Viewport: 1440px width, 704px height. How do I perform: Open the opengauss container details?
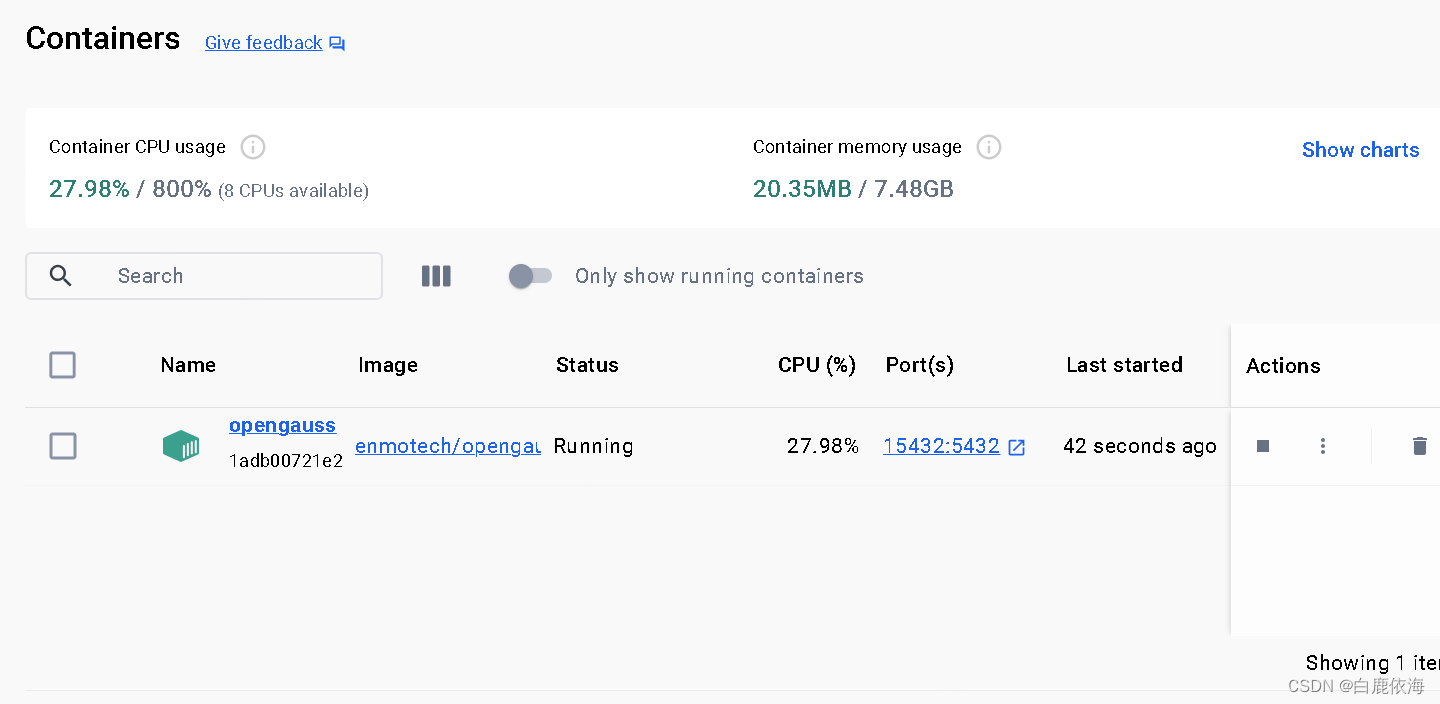coord(282,425)
